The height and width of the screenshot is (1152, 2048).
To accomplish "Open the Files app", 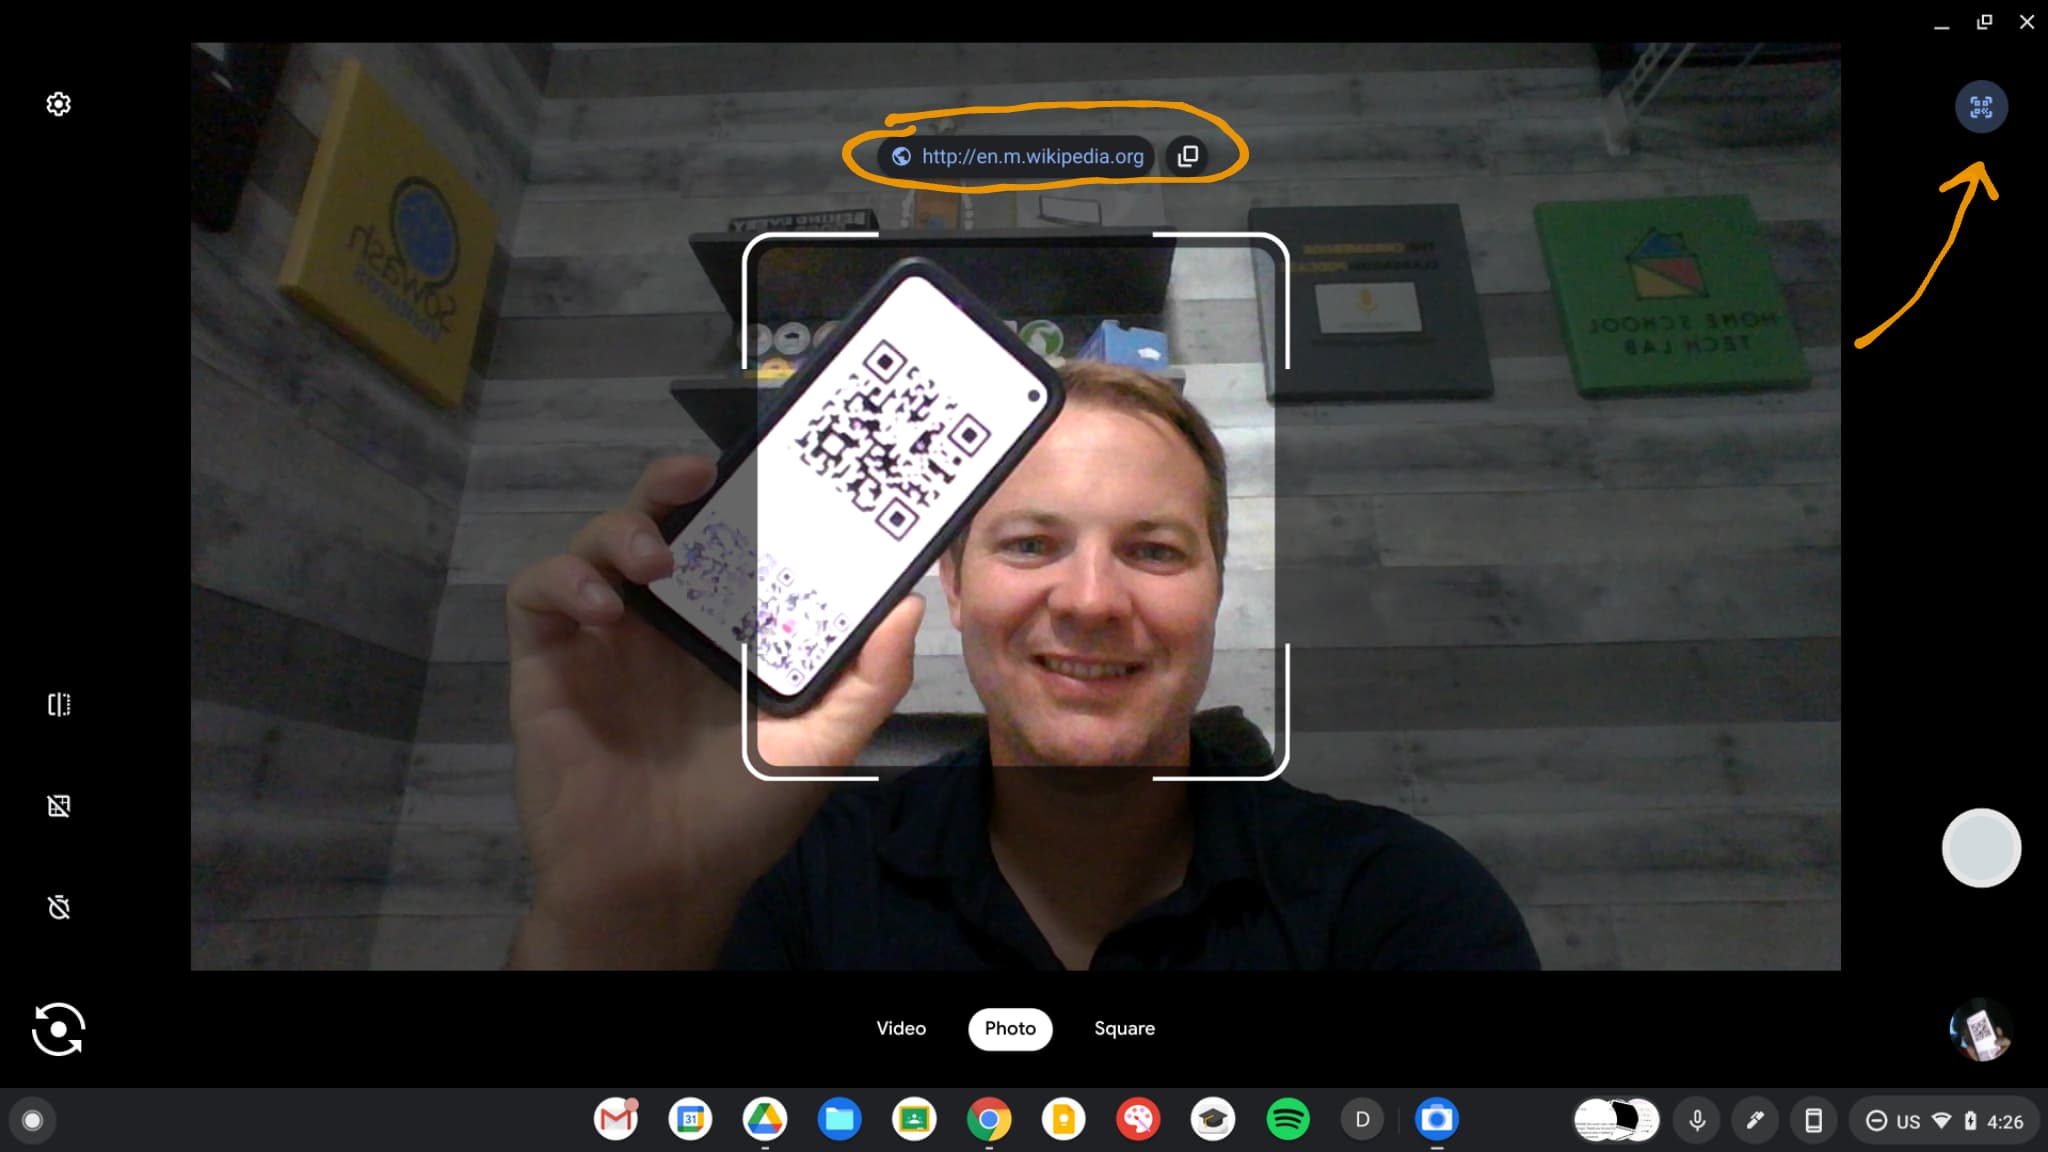I will pyautogui.click(x=839, y=1119).
